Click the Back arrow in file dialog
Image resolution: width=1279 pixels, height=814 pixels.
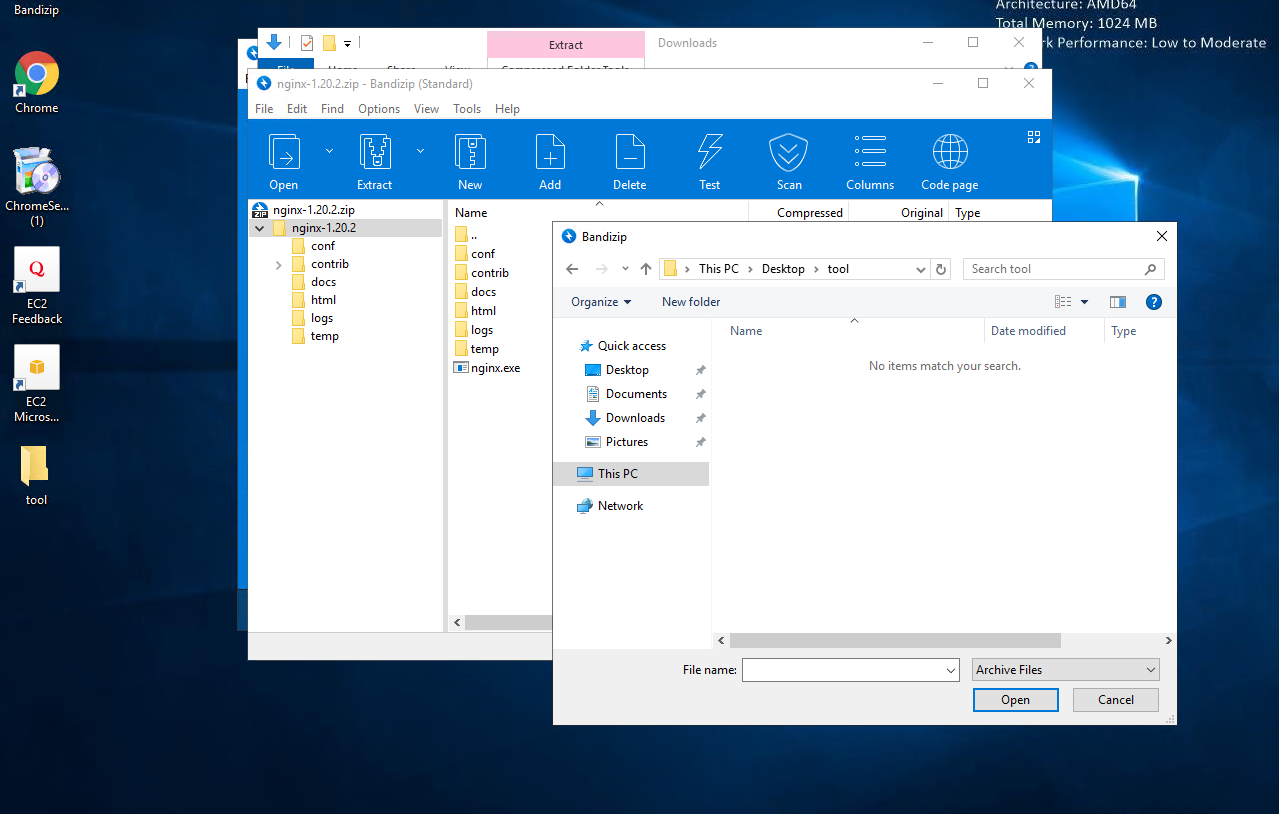click(572, 269)
